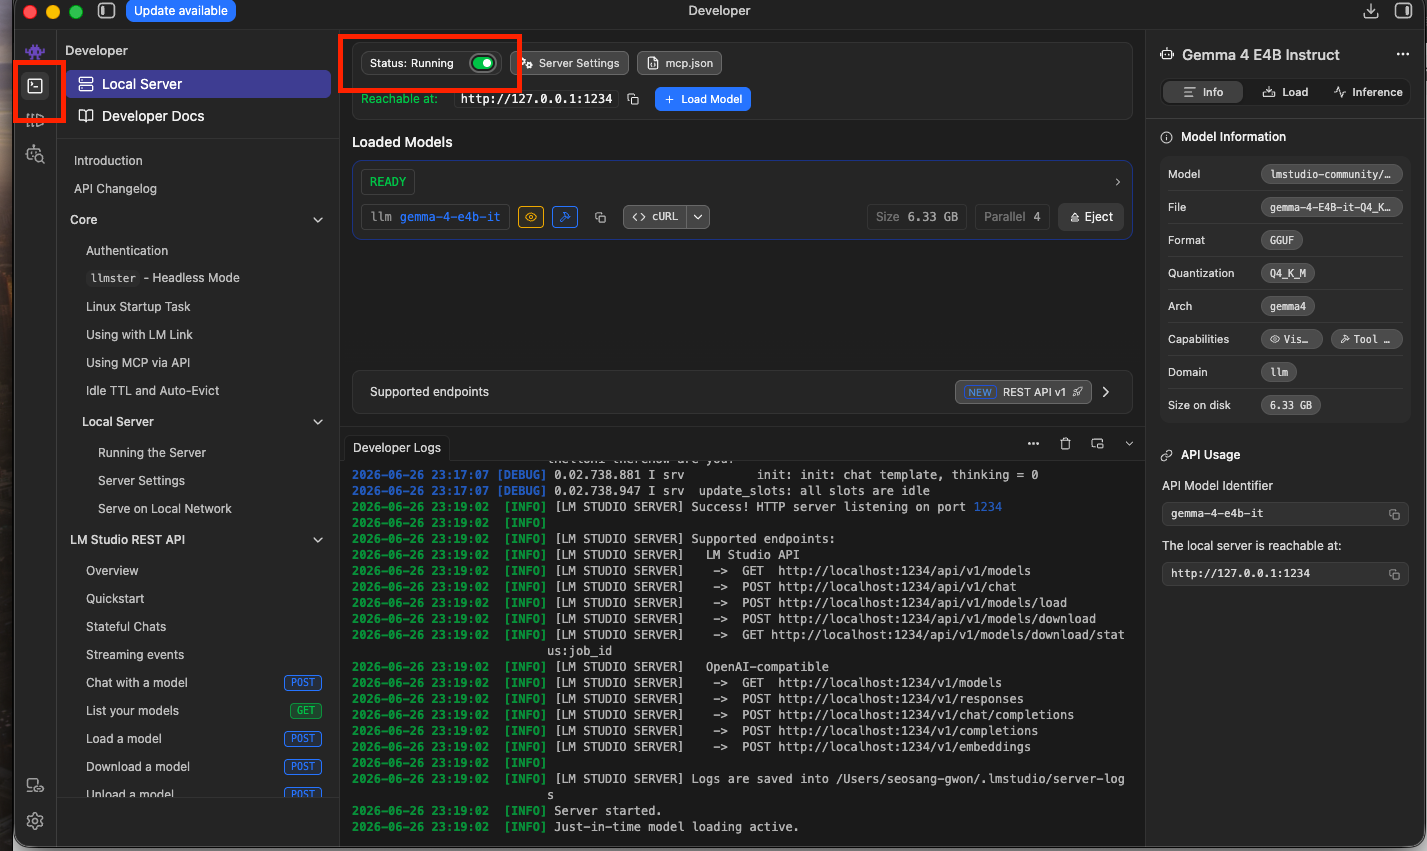This screenshot has width=1427, height=851.
Task: Click the robot icon beside Gemma 4 E4B Instruct
Action: (1167, 55)
